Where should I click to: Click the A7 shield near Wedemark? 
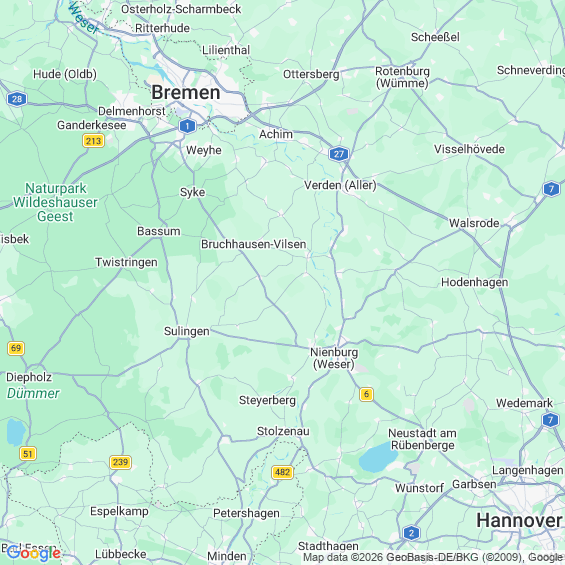point(550,420)
